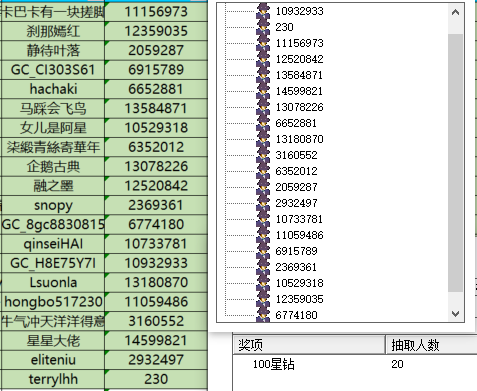The image size is (477, 391).
Task: Click the avatar icon beside 2369361 in list
Action: coord(263,267)
